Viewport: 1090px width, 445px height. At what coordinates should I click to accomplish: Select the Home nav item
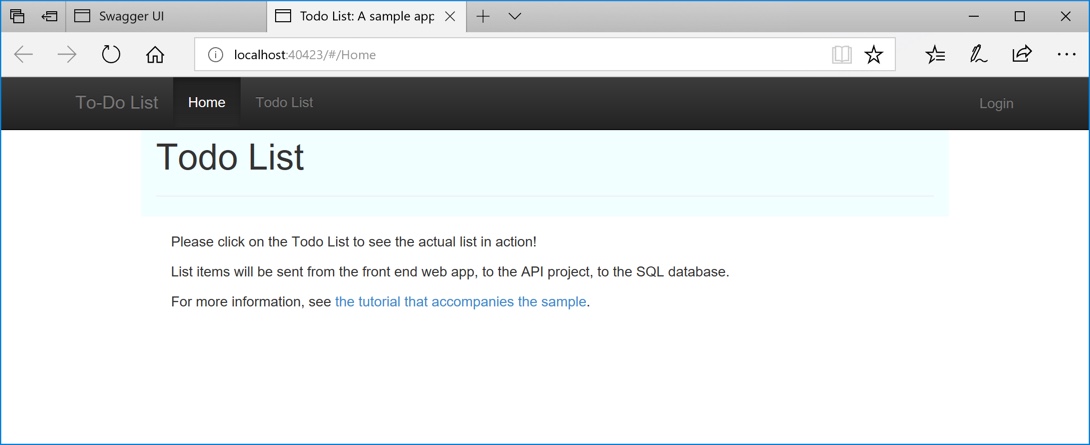click(x=207, y=102)
